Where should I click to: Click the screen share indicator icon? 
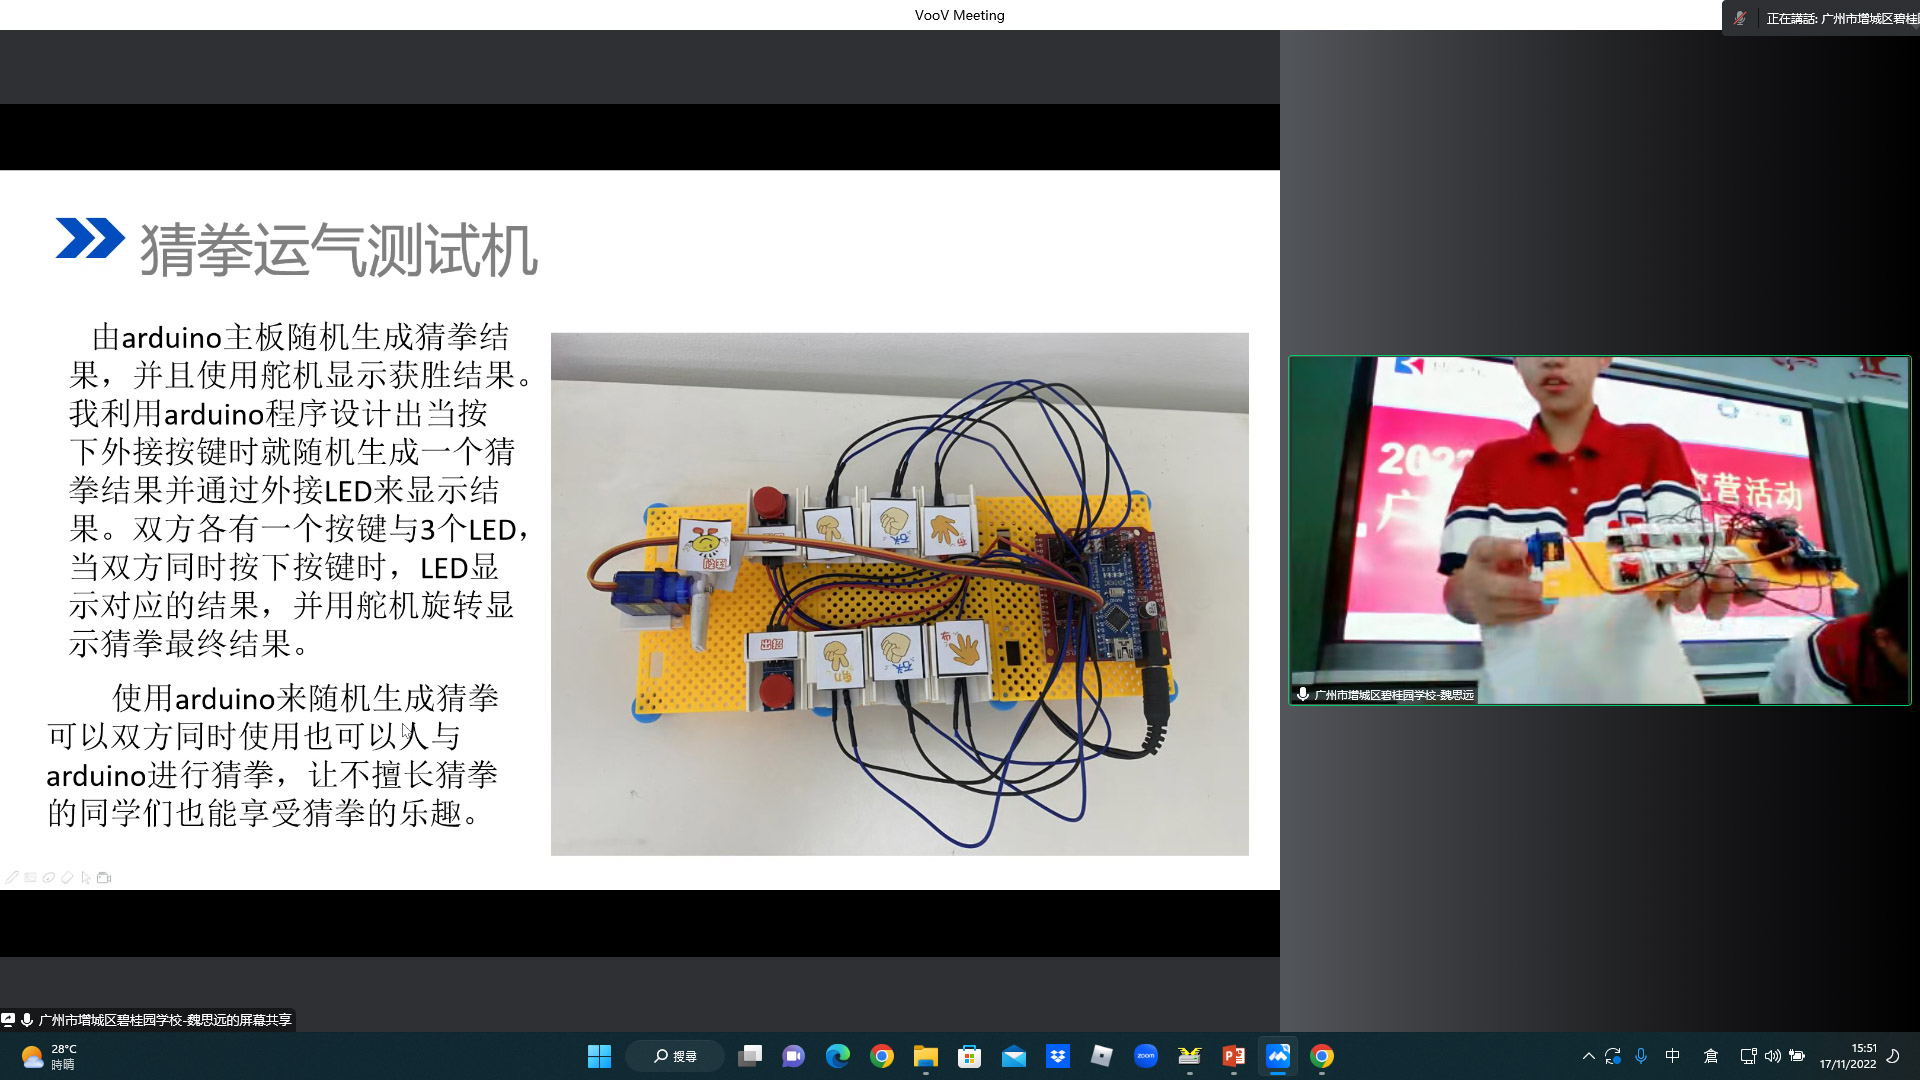point(8,1020)
